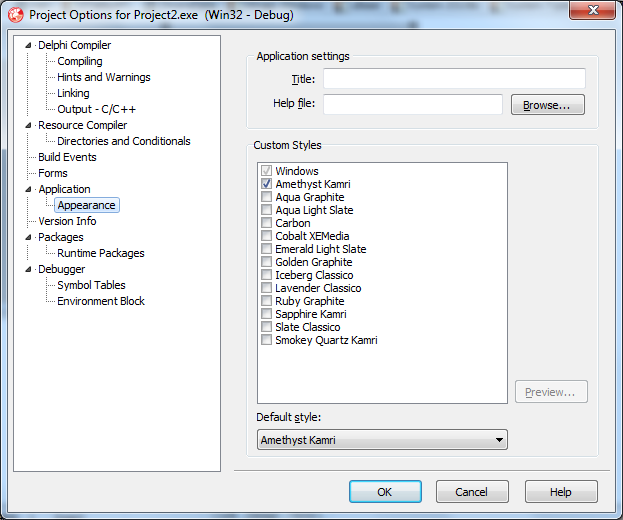Enable the Golden Graphite style
623x520 pixels.
266,262
